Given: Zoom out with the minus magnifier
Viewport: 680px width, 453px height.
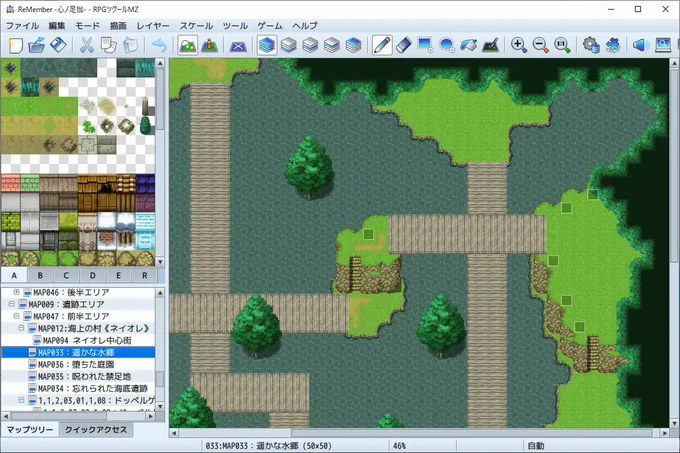Looking at the screenshot, I should point(540,45).
